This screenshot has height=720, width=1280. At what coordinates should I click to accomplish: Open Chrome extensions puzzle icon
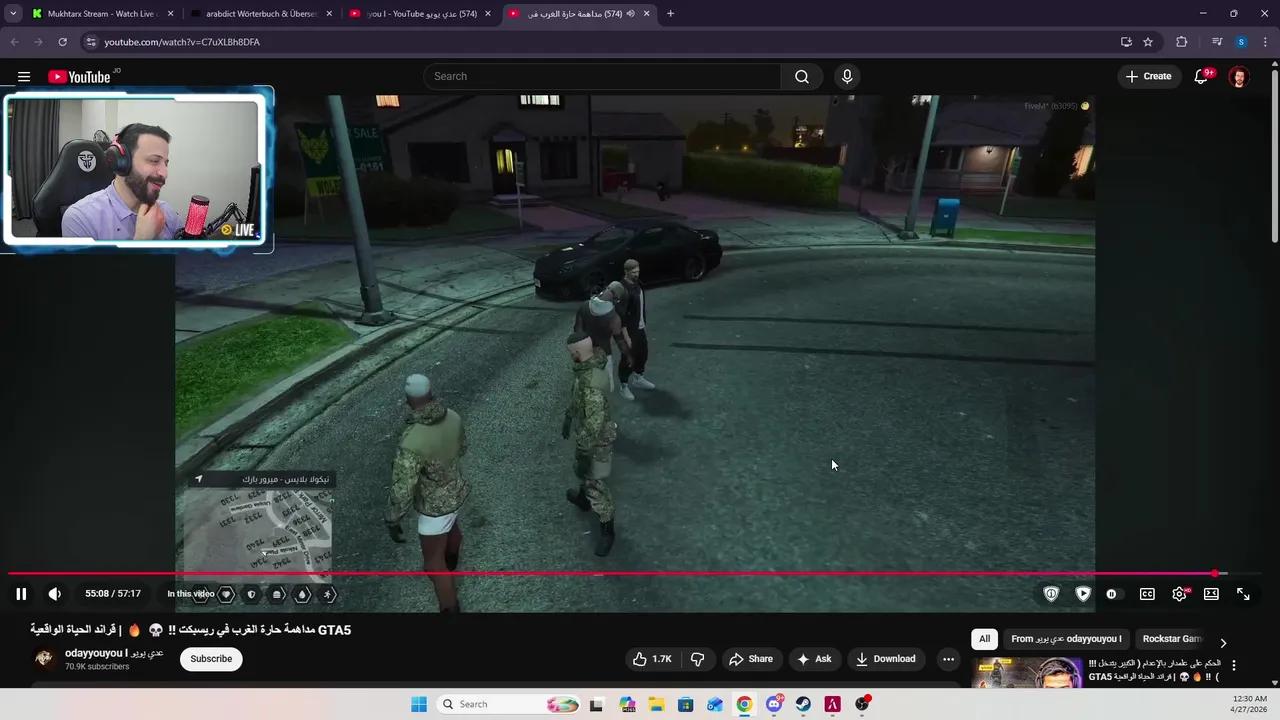[1182, 42]
